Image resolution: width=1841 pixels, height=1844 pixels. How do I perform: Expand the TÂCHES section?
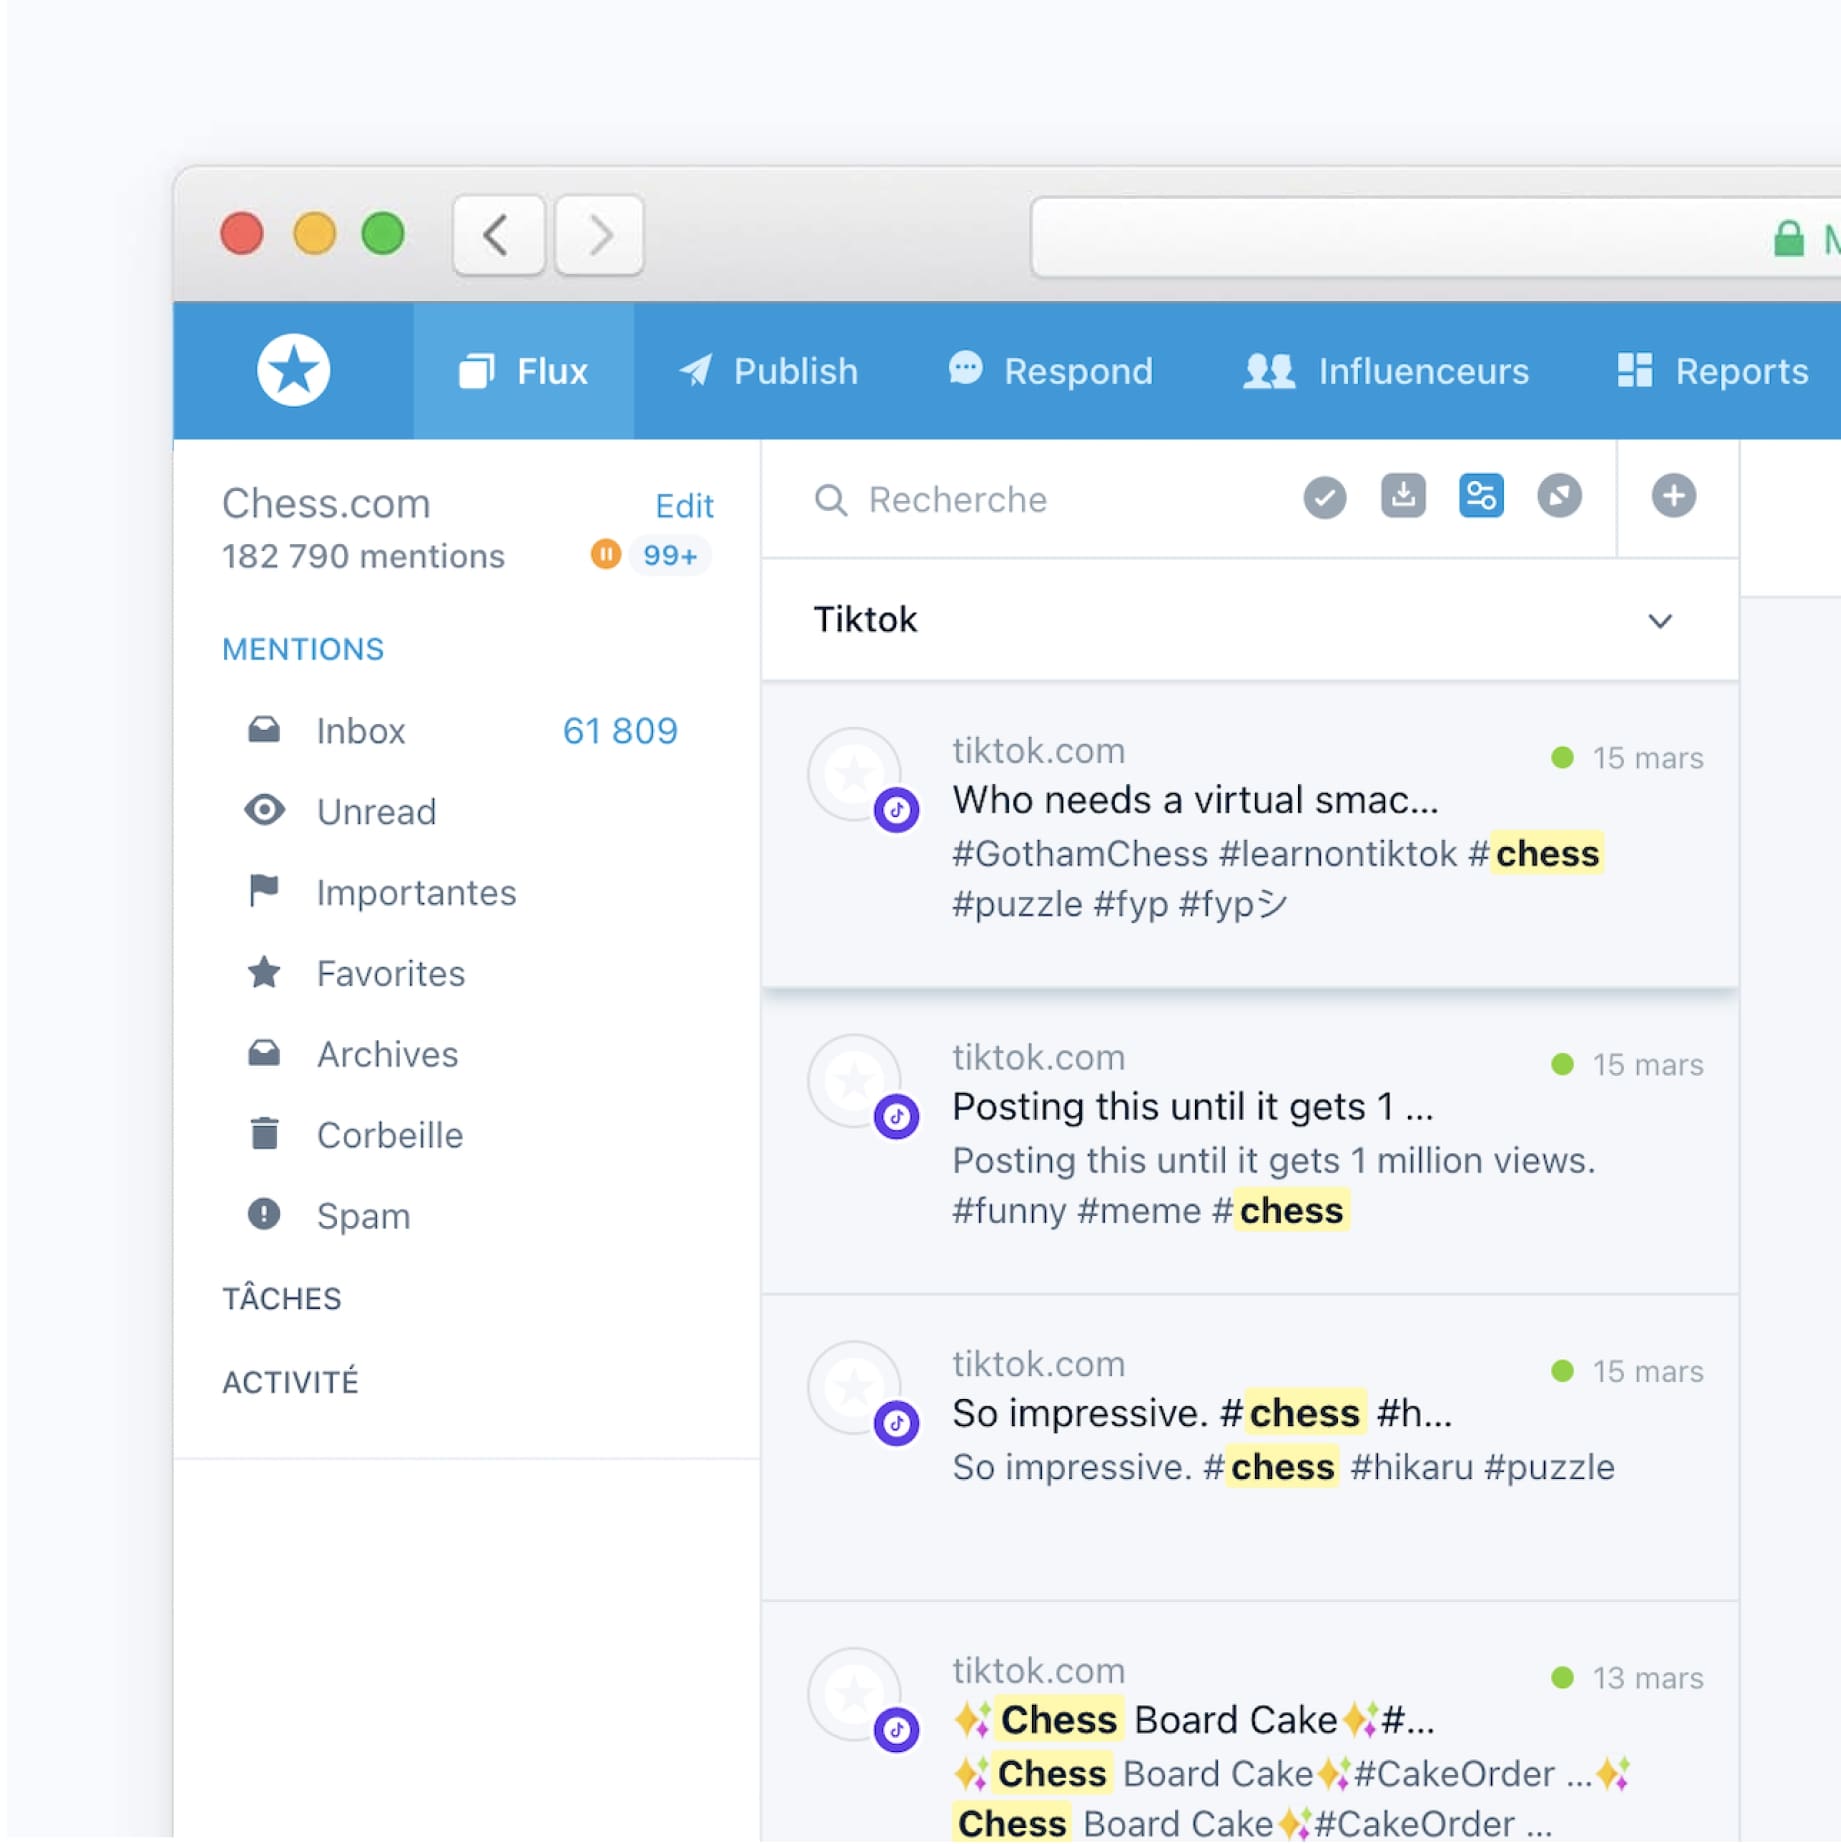click(282, 1299)
